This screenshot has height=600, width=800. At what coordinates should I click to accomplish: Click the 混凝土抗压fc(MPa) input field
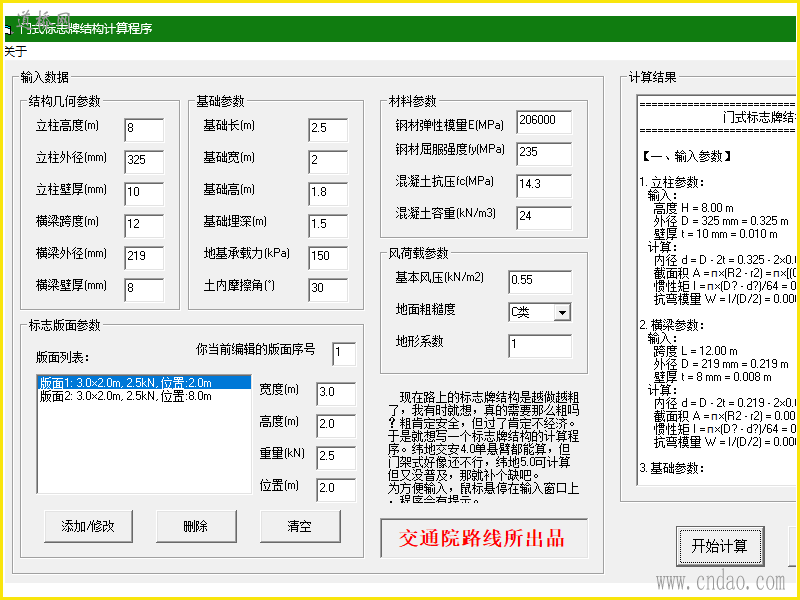pos(544,186)
